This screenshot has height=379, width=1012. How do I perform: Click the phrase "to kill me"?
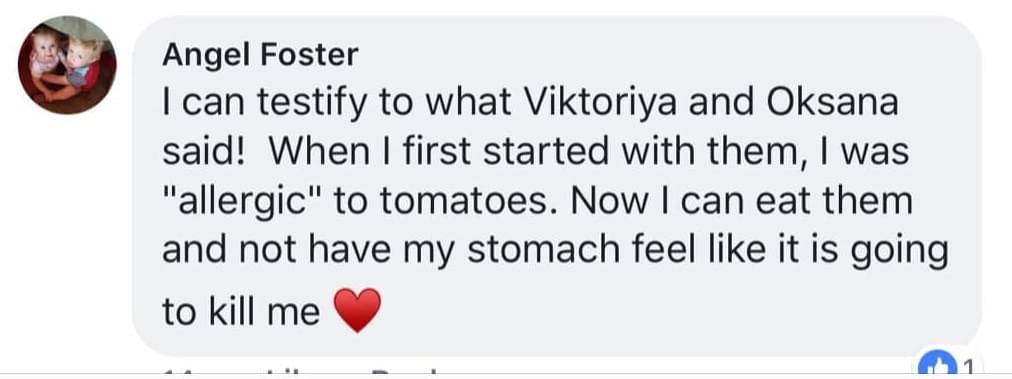[x=241, y=312]
